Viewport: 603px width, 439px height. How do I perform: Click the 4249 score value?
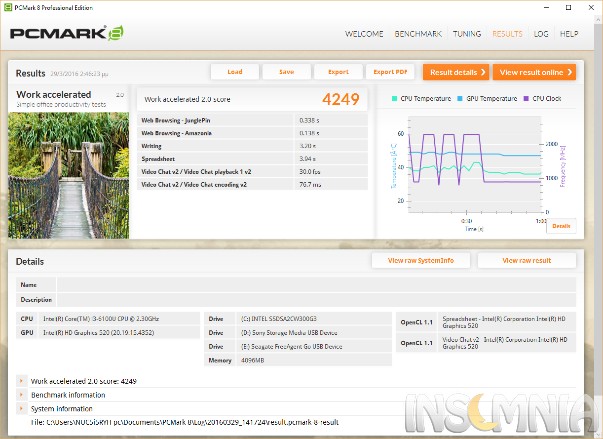click(x=341, y=99)
